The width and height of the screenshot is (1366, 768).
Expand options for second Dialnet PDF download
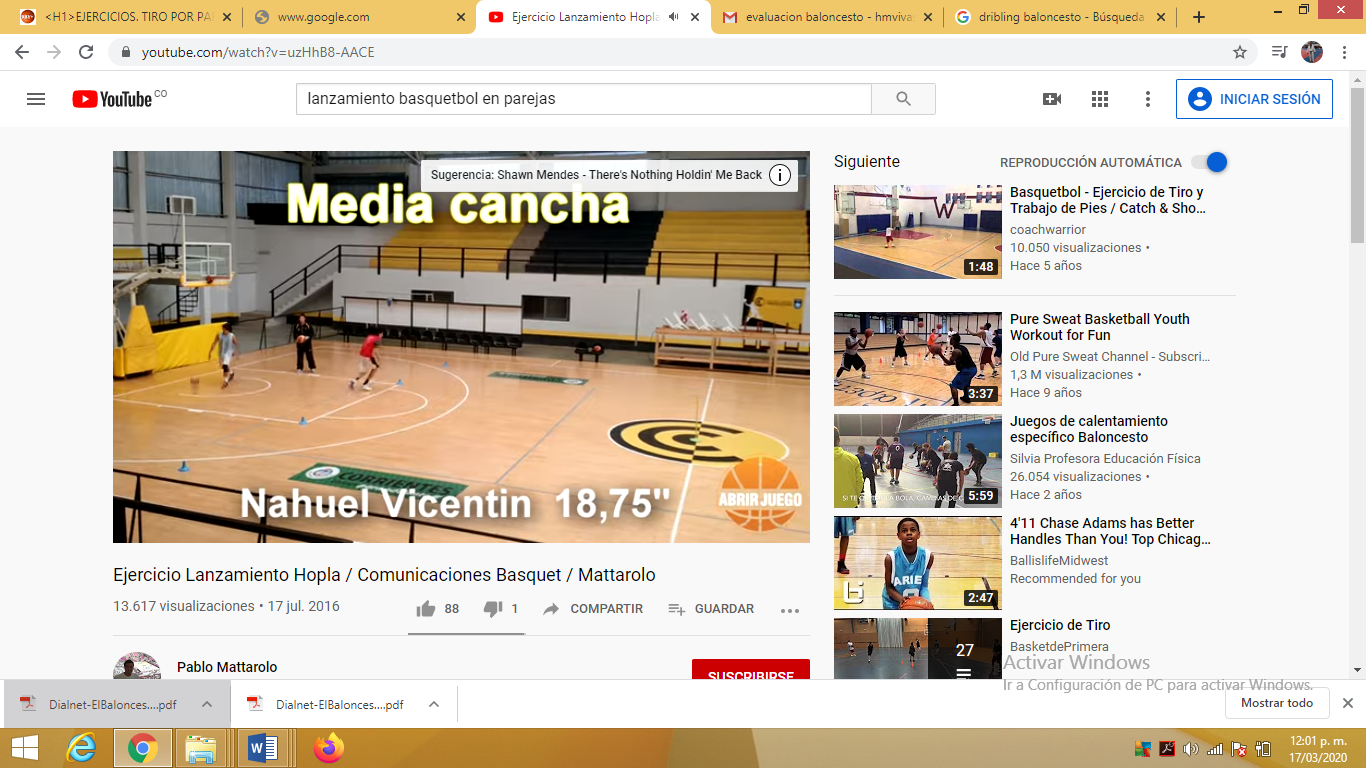tap(434, 704)
